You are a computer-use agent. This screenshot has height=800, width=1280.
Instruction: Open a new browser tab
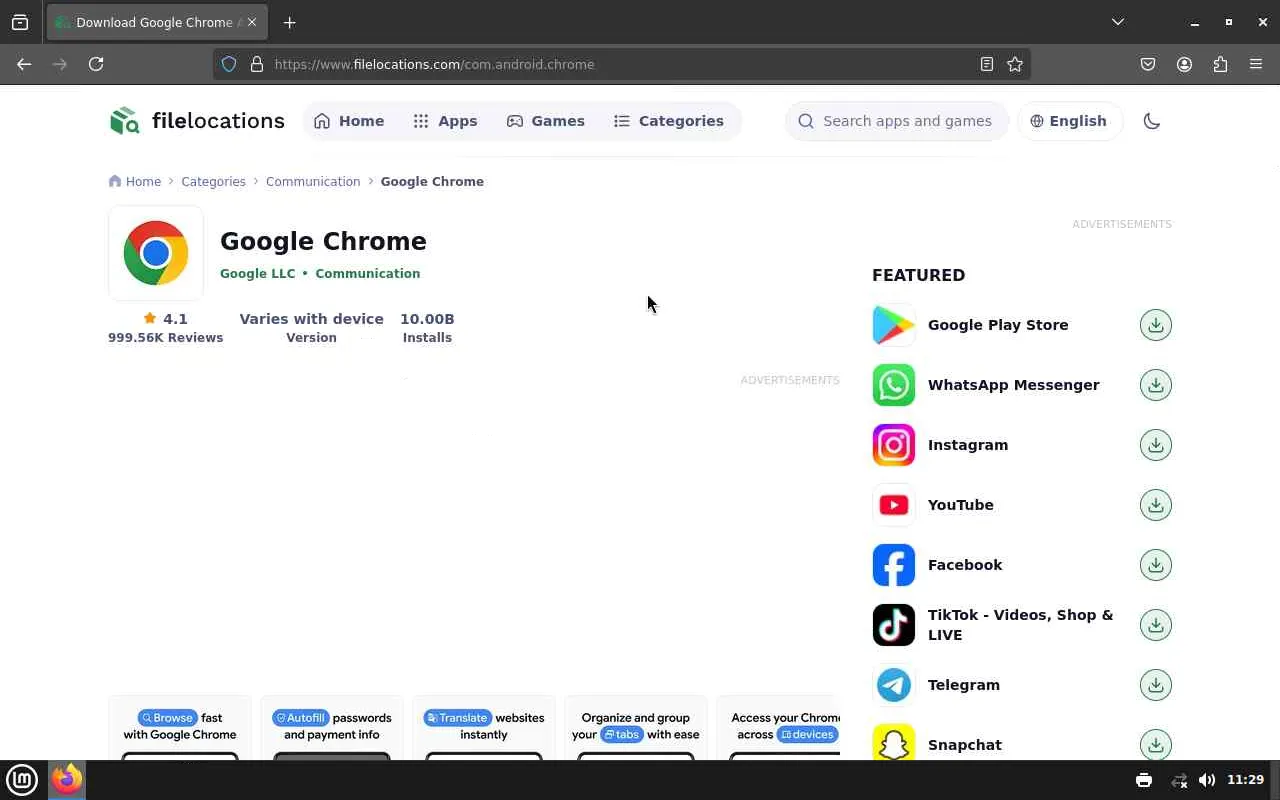(290, 22)
